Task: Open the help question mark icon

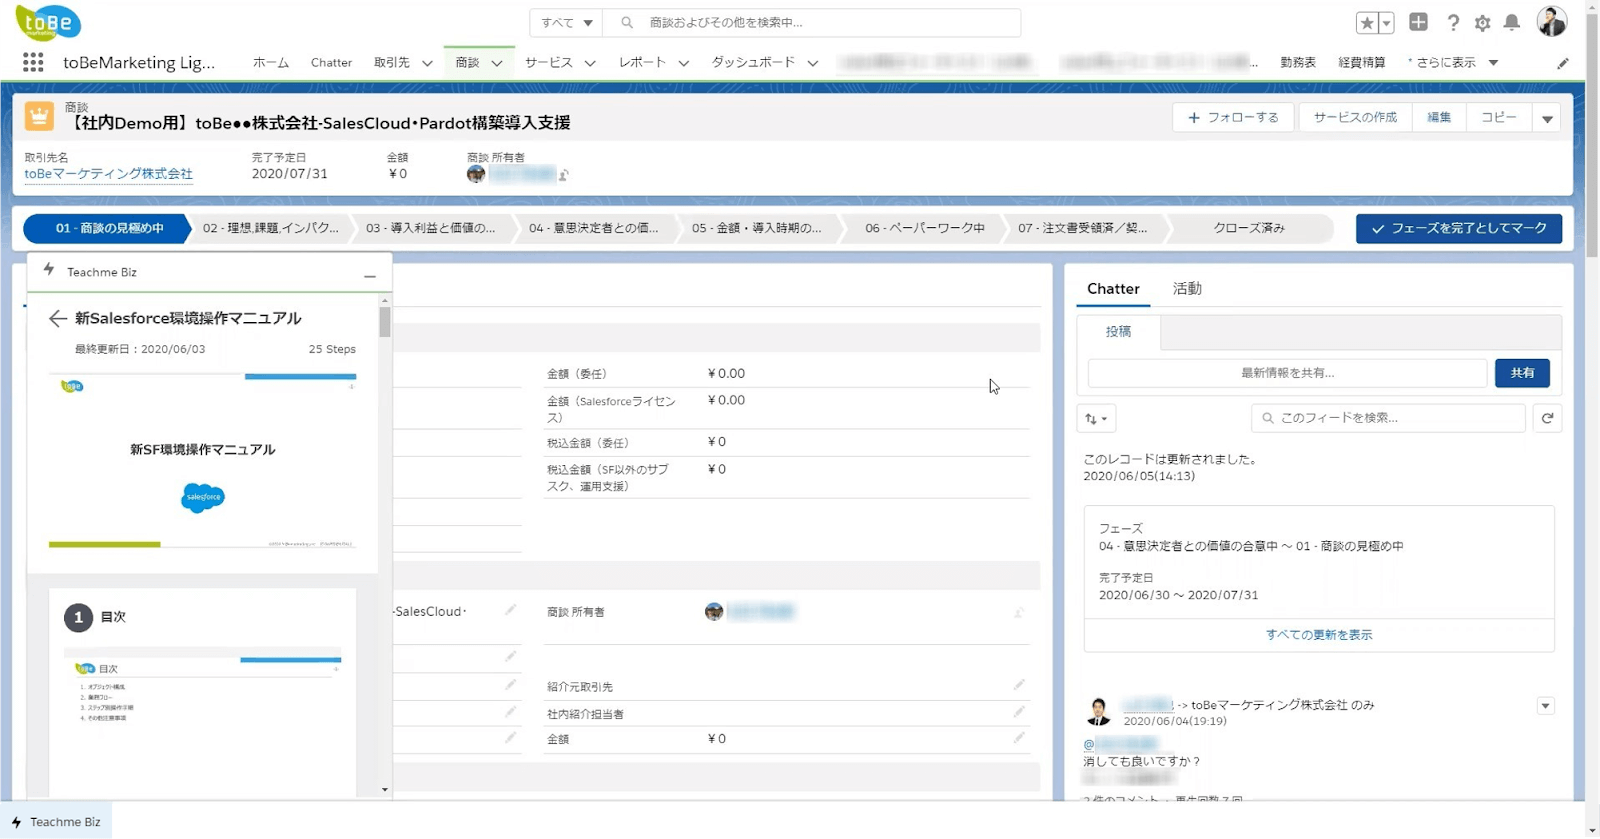Action: pos(1453,23)
